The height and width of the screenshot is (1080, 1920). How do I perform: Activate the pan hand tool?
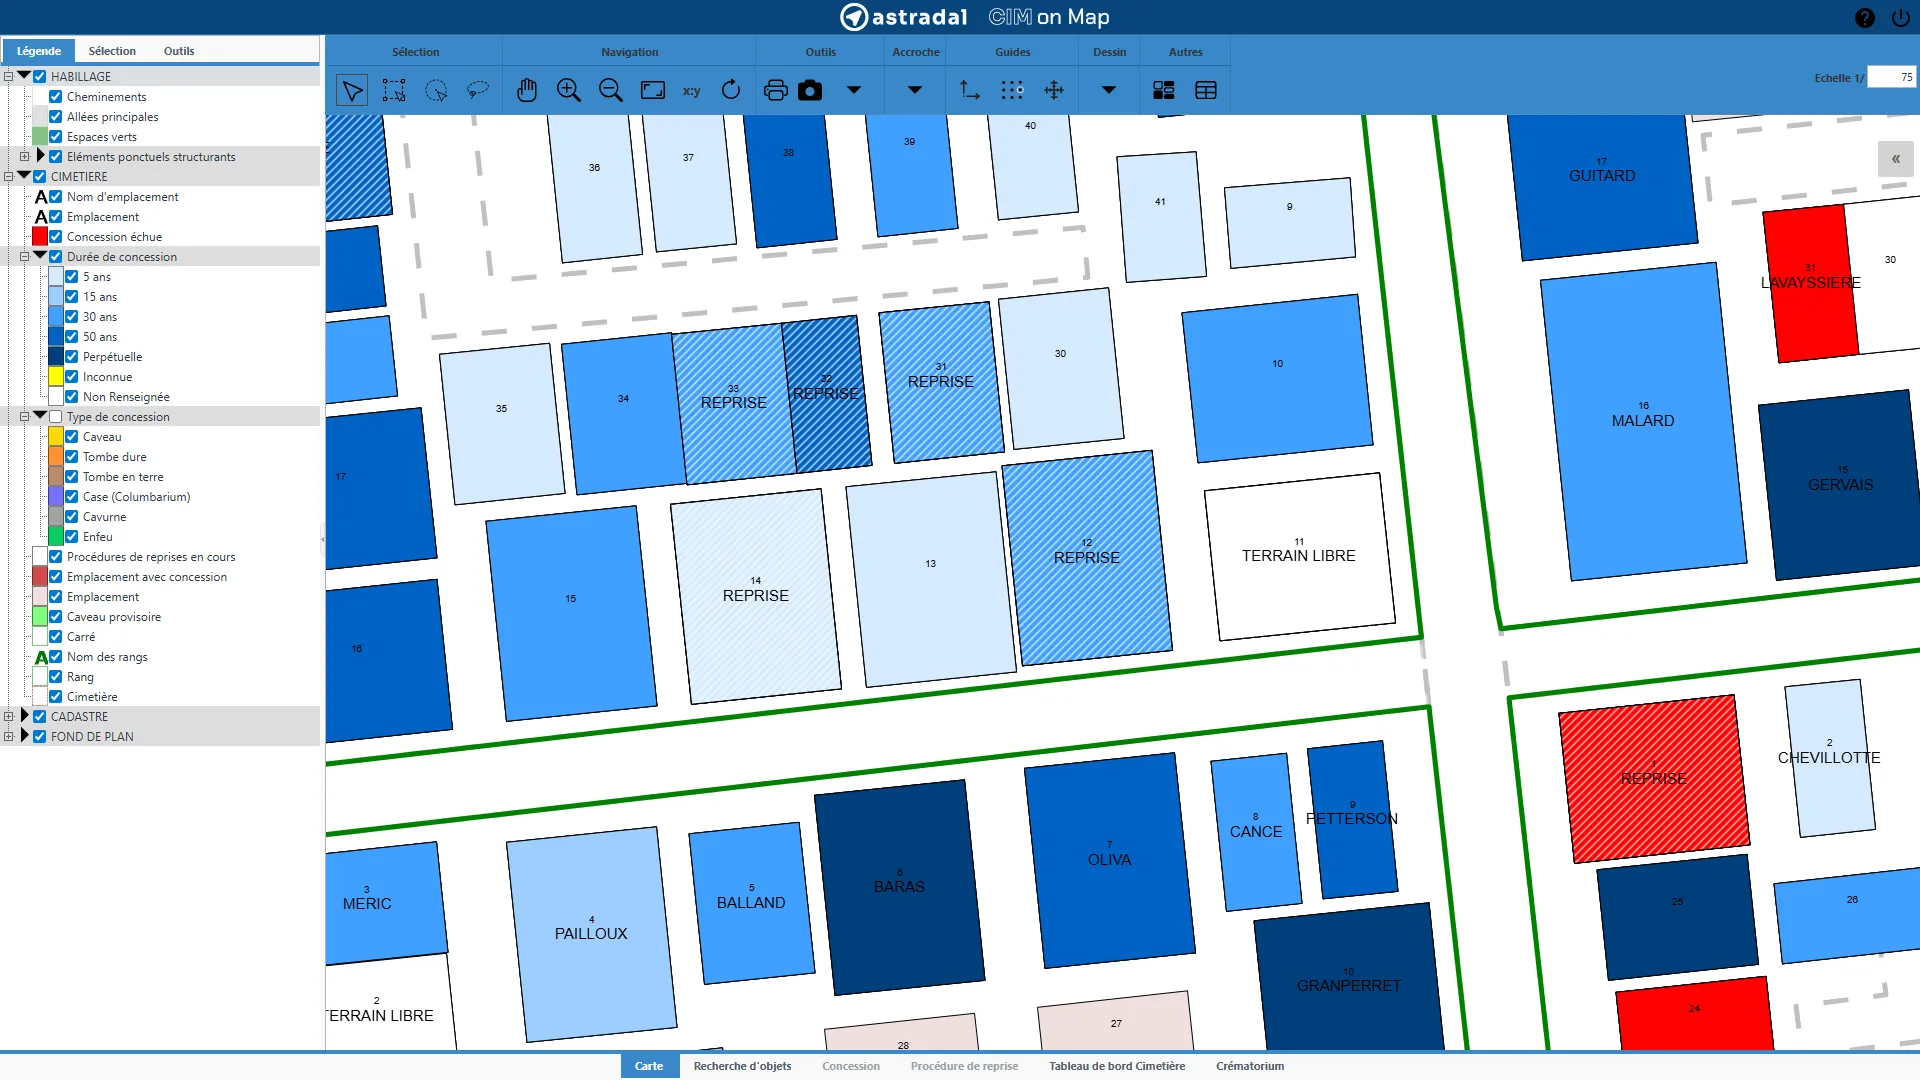tap(527, 91)
